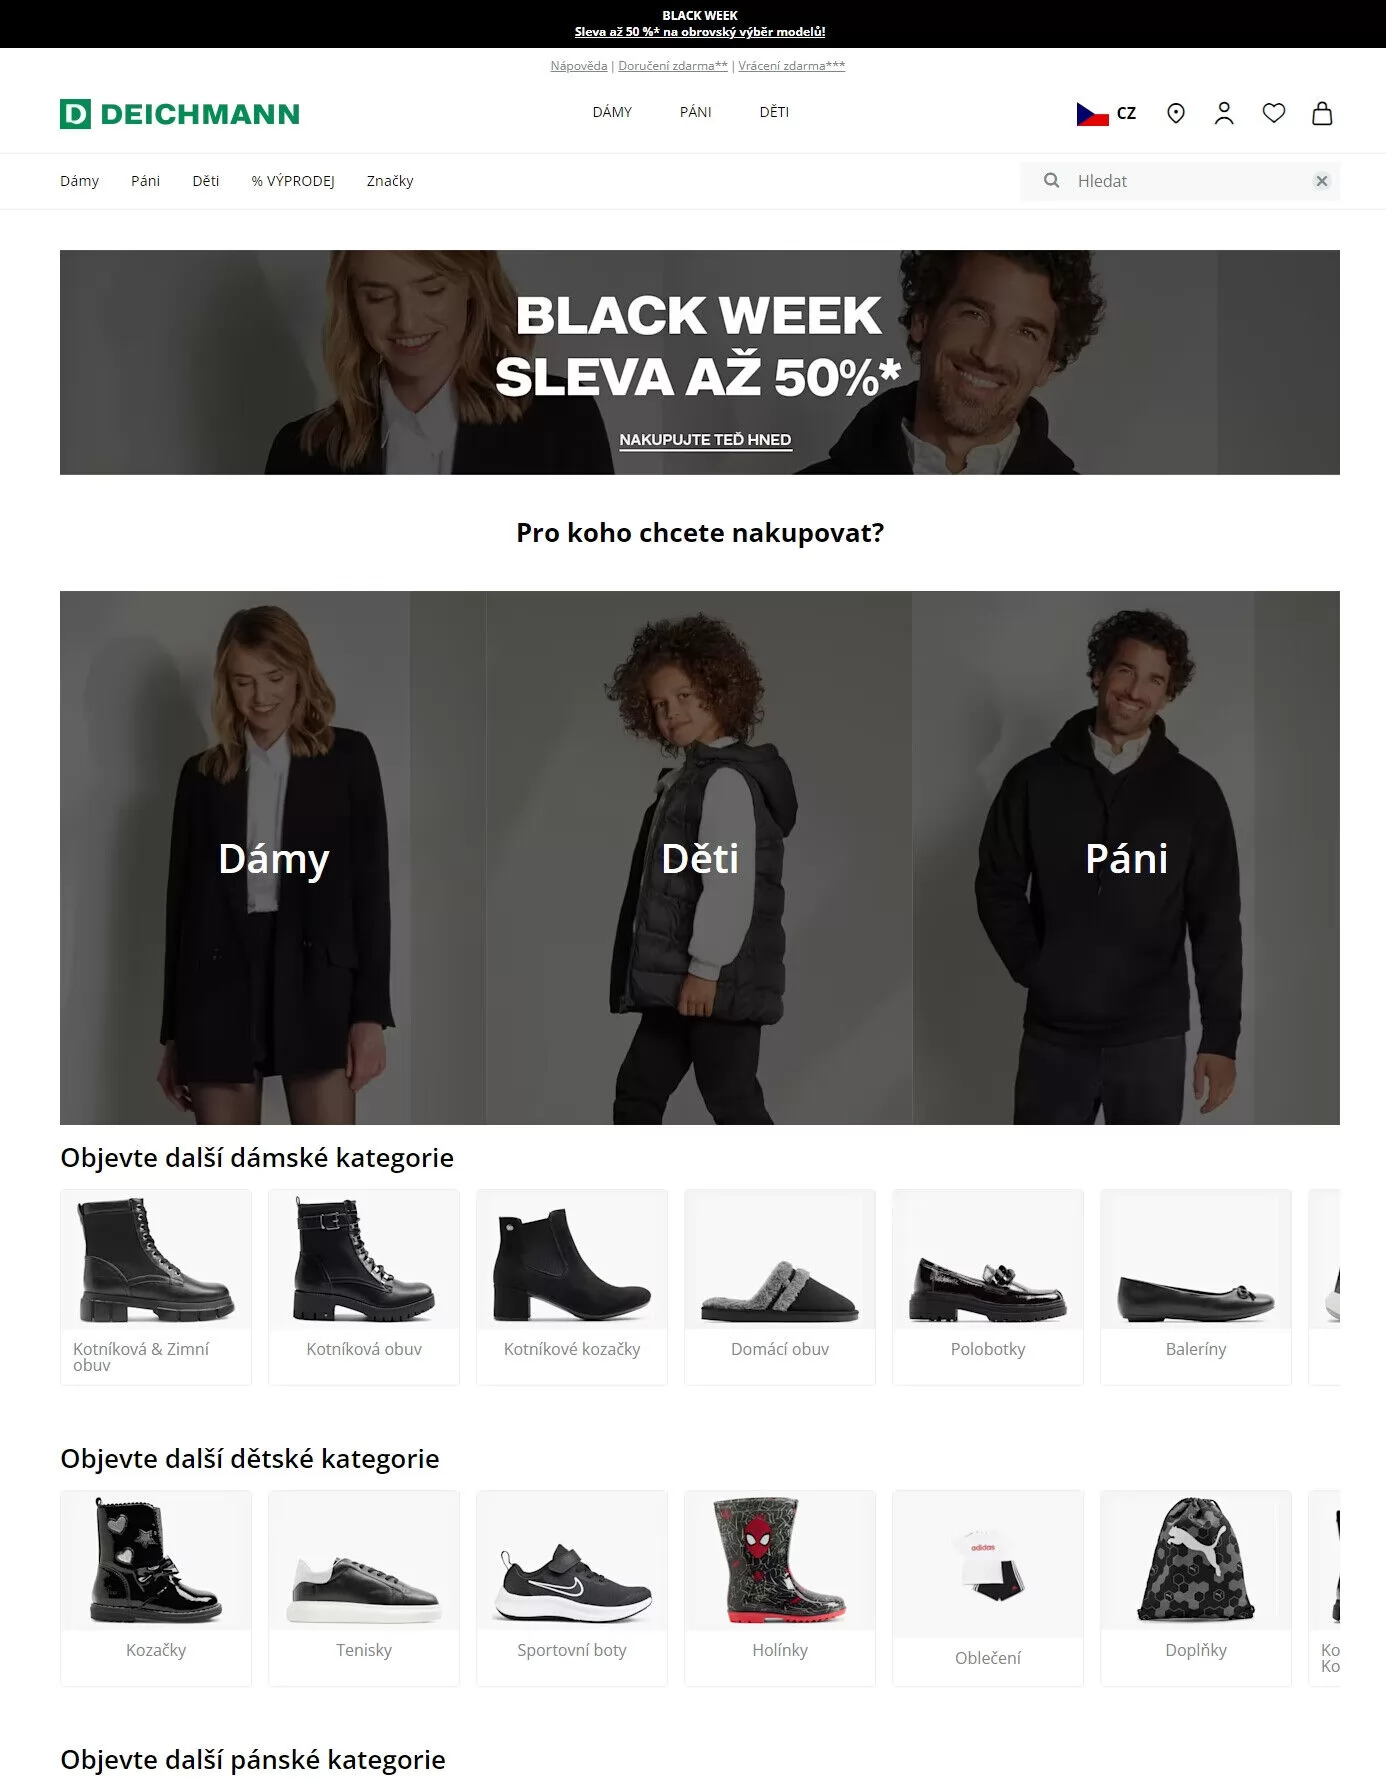Follow the Vrácení zdarma link
This screenshot has width=1386, height=1782.
[x=792, y=66]
